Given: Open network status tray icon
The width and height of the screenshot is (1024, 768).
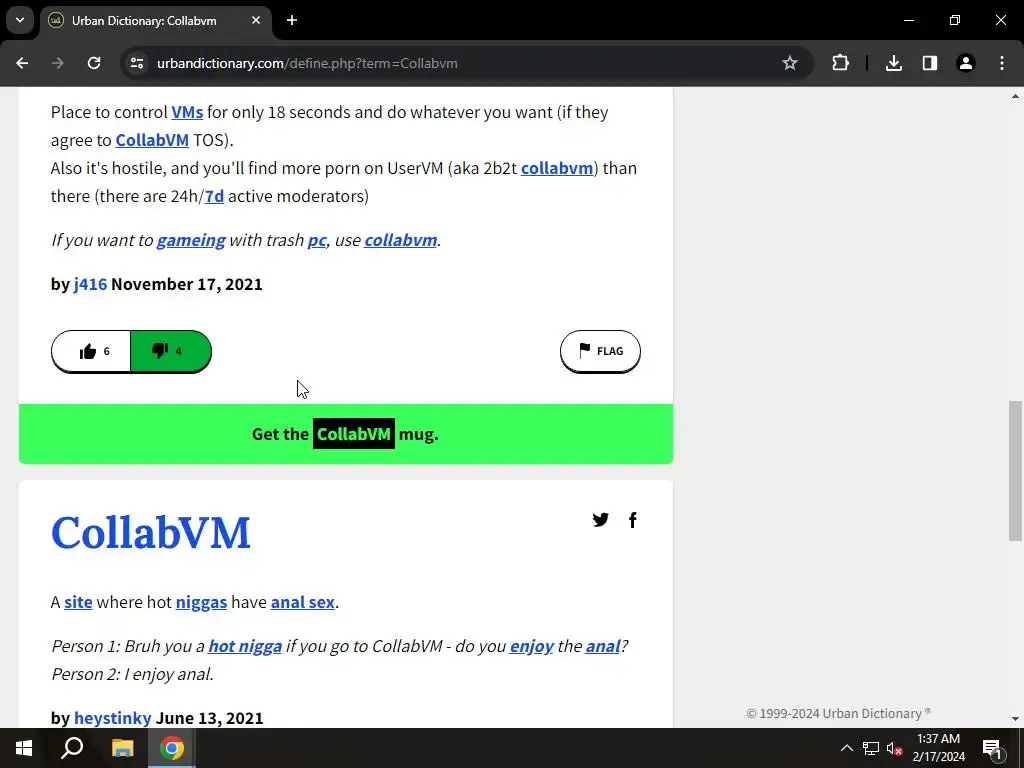Looking at the screenshot, I should pos(871,748).
